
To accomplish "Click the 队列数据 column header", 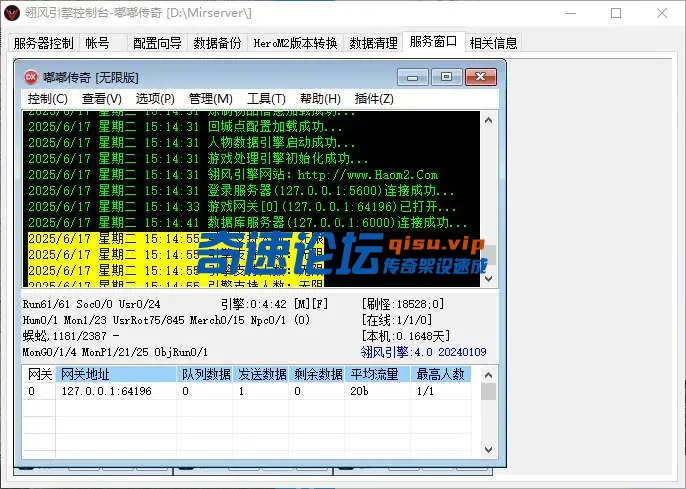I will [205, 374].
